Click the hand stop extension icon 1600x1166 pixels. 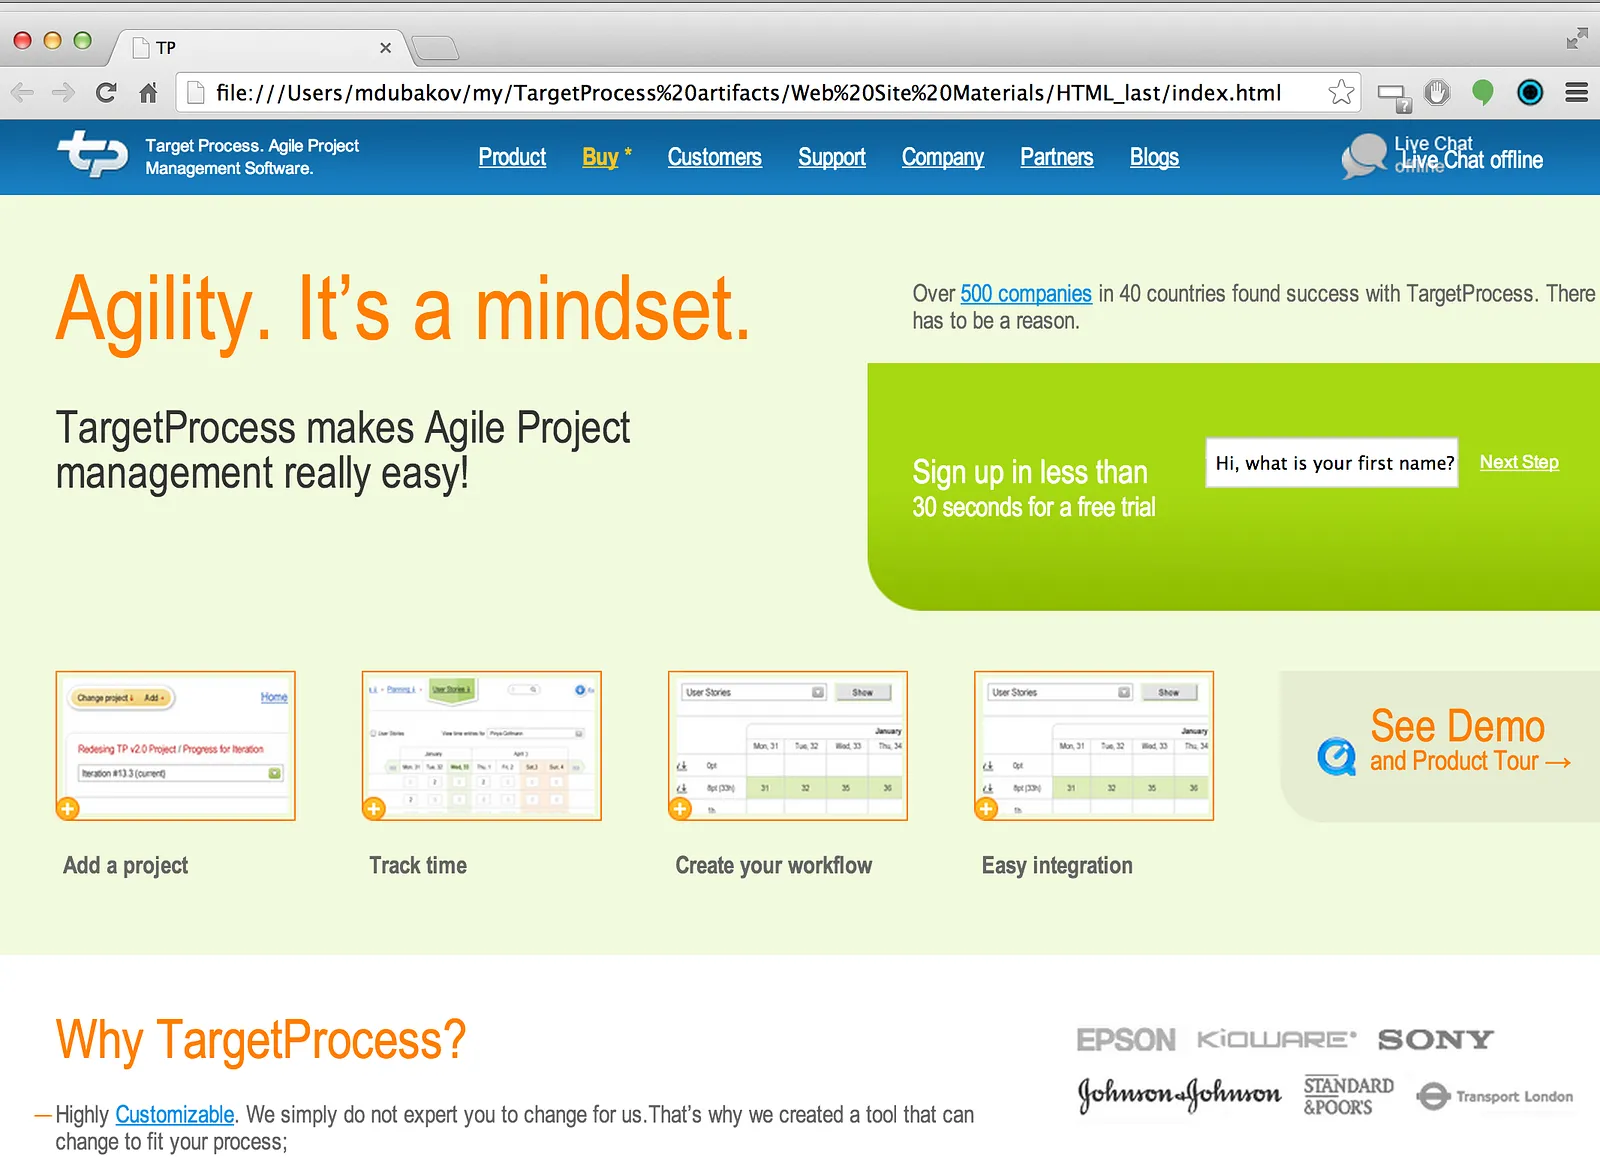[x=1437, y=93]
